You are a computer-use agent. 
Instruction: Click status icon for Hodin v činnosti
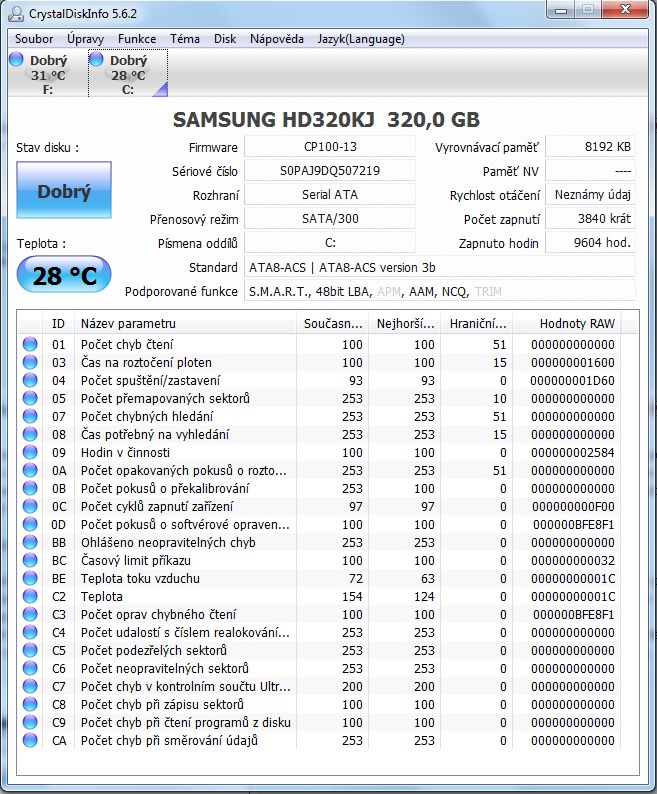point(30,452)
